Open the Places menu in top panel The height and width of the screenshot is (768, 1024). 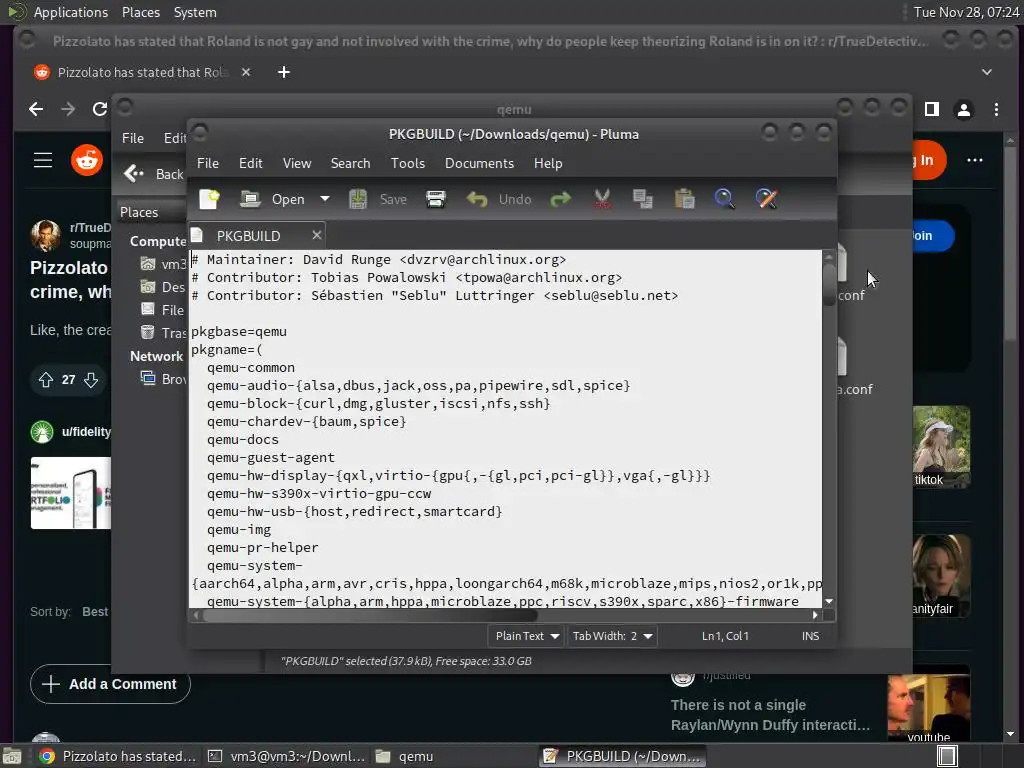click(140, 12)
